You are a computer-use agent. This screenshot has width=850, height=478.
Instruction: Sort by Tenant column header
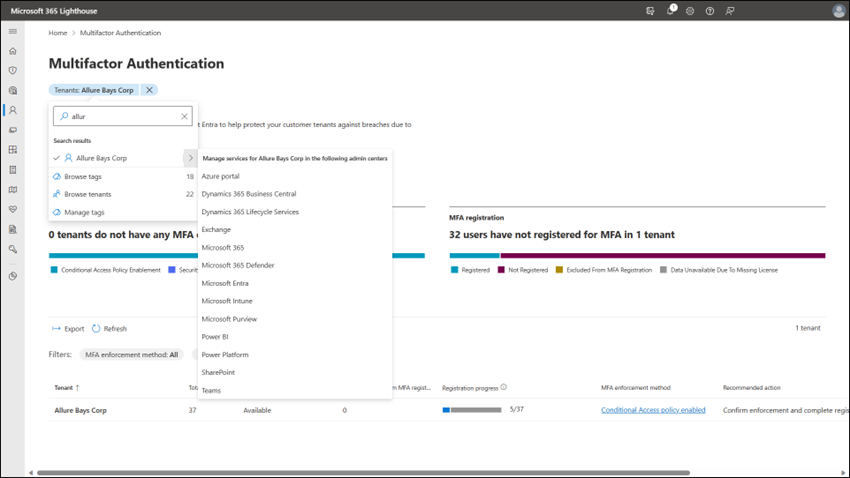point(67,388)
